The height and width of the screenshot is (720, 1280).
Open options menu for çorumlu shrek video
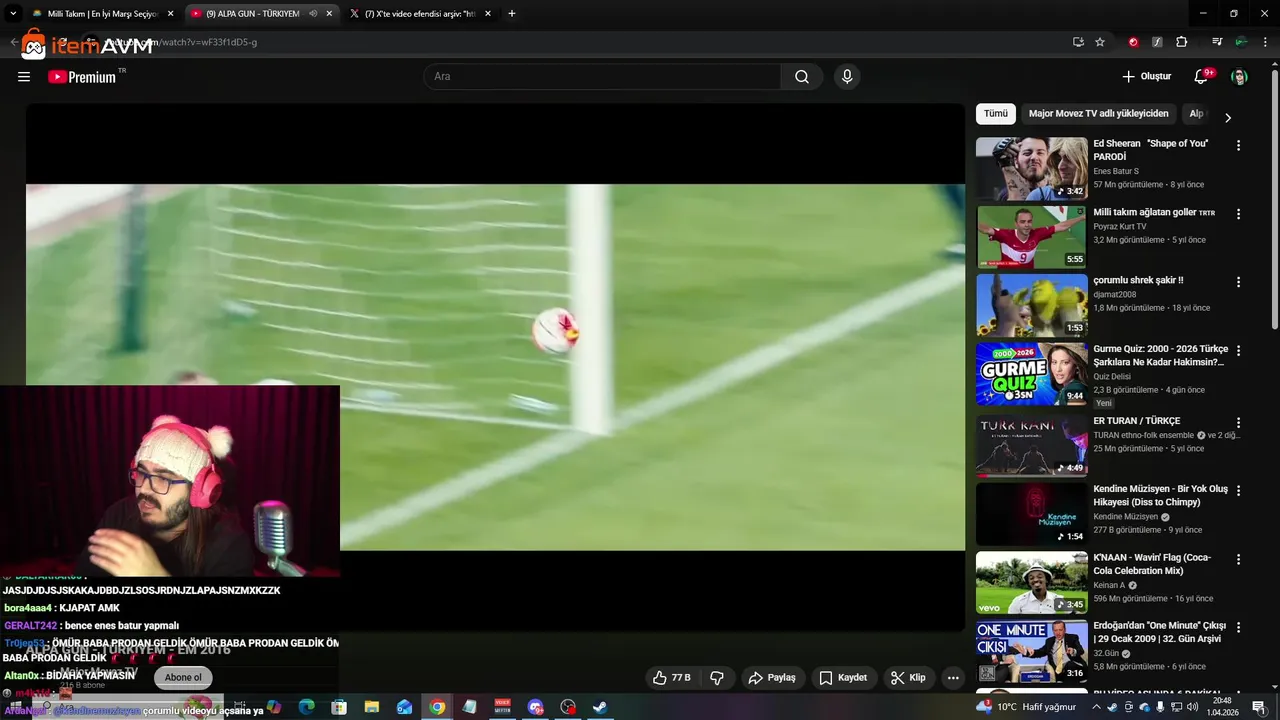point(1238,282)
